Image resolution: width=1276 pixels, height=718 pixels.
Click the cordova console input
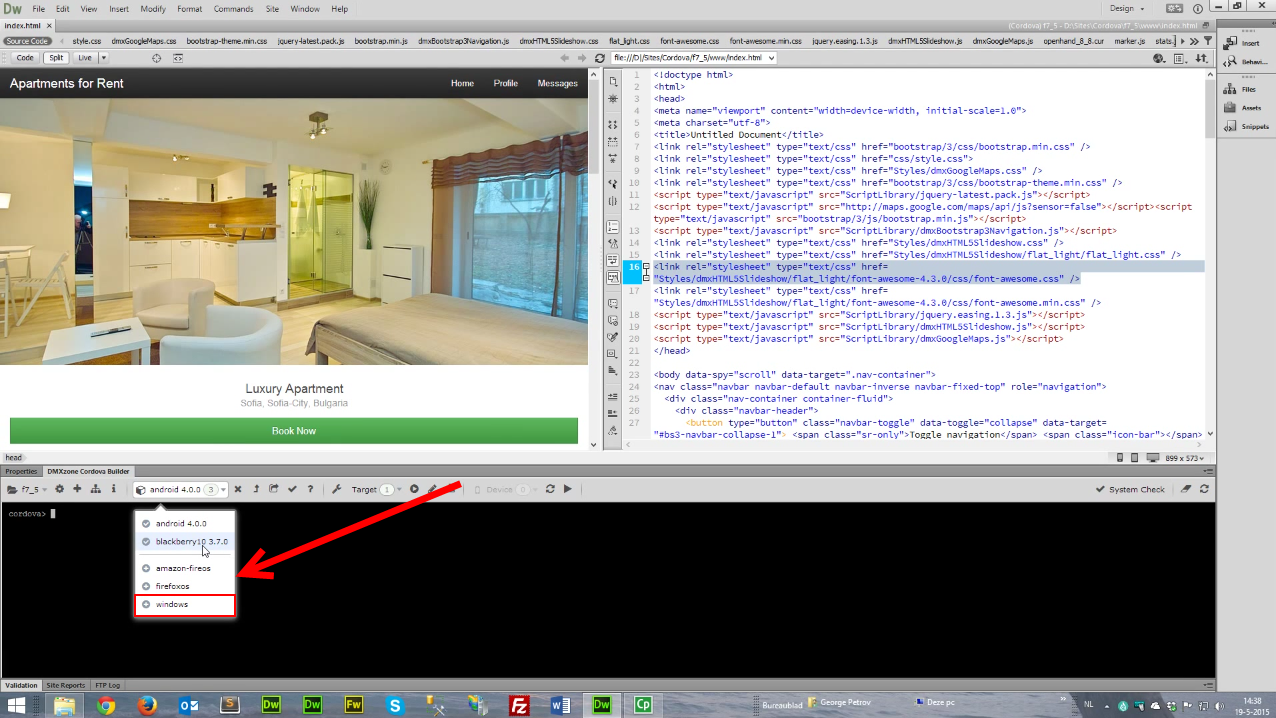[x=54, y=514]
